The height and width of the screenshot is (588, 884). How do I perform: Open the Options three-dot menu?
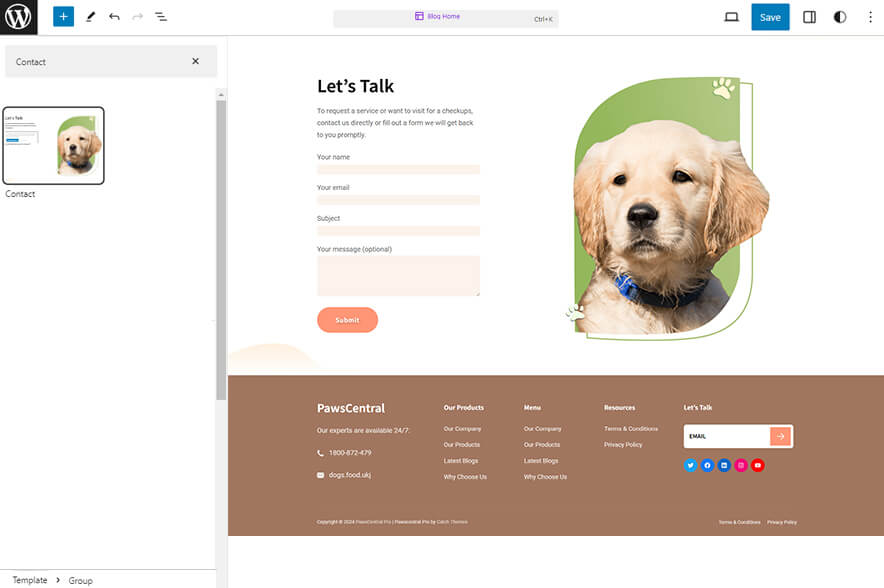871,17
